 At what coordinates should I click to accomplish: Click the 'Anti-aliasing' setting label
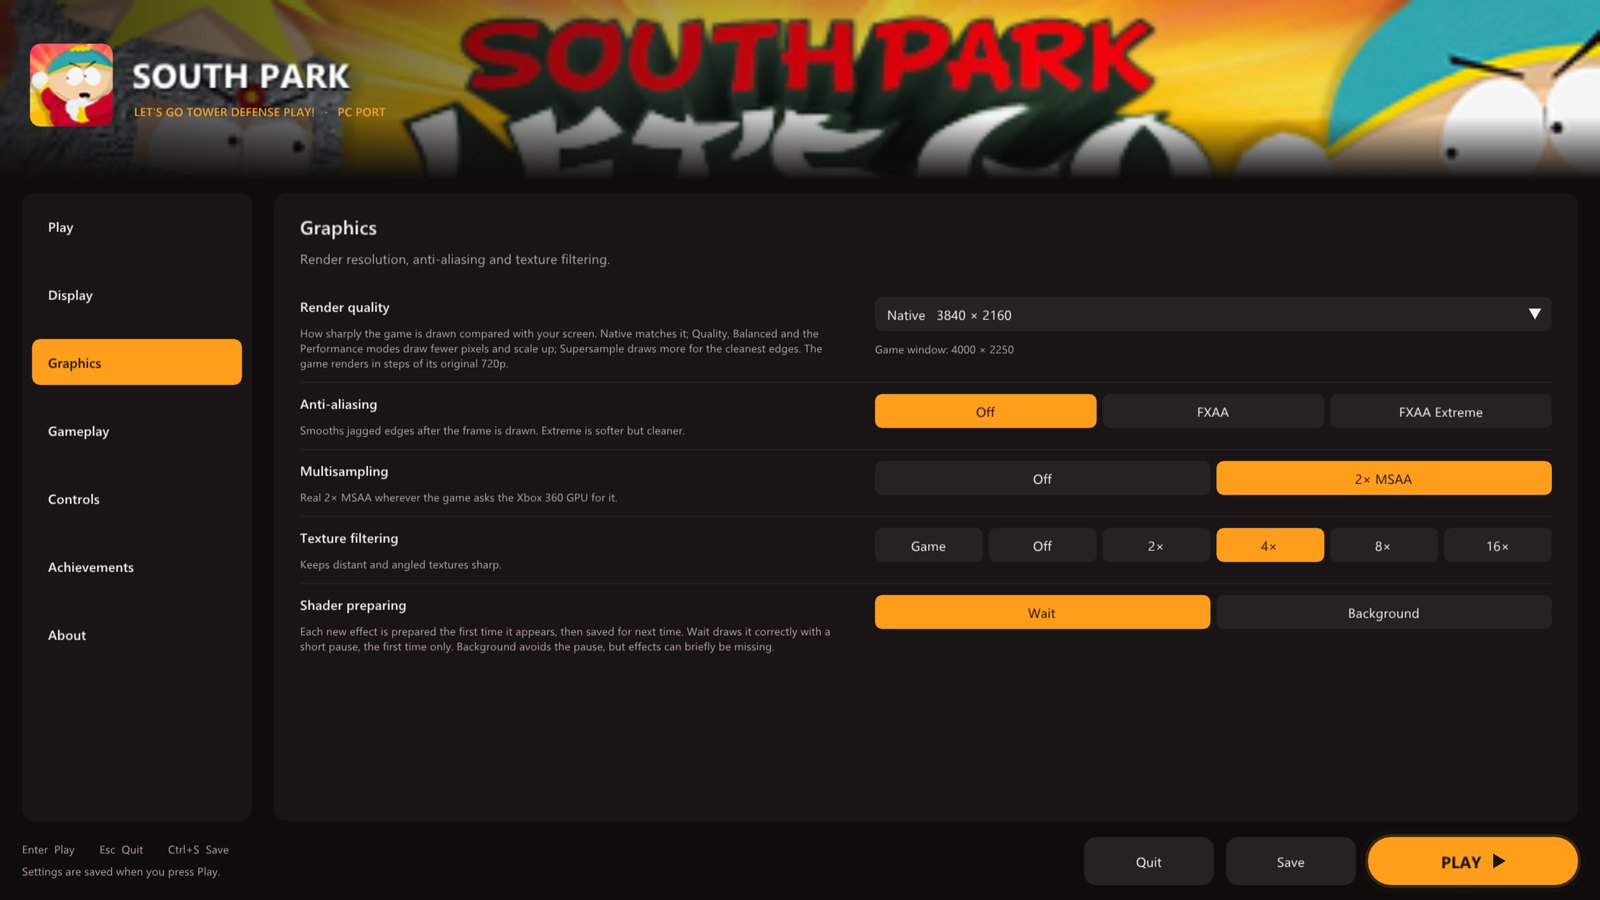(x=338, y=404)
